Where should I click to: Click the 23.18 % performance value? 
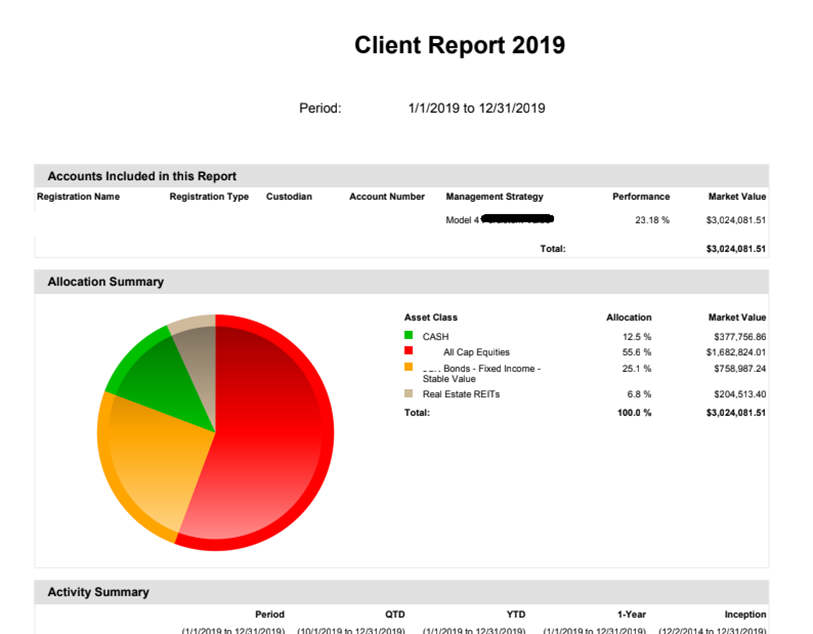652,220
